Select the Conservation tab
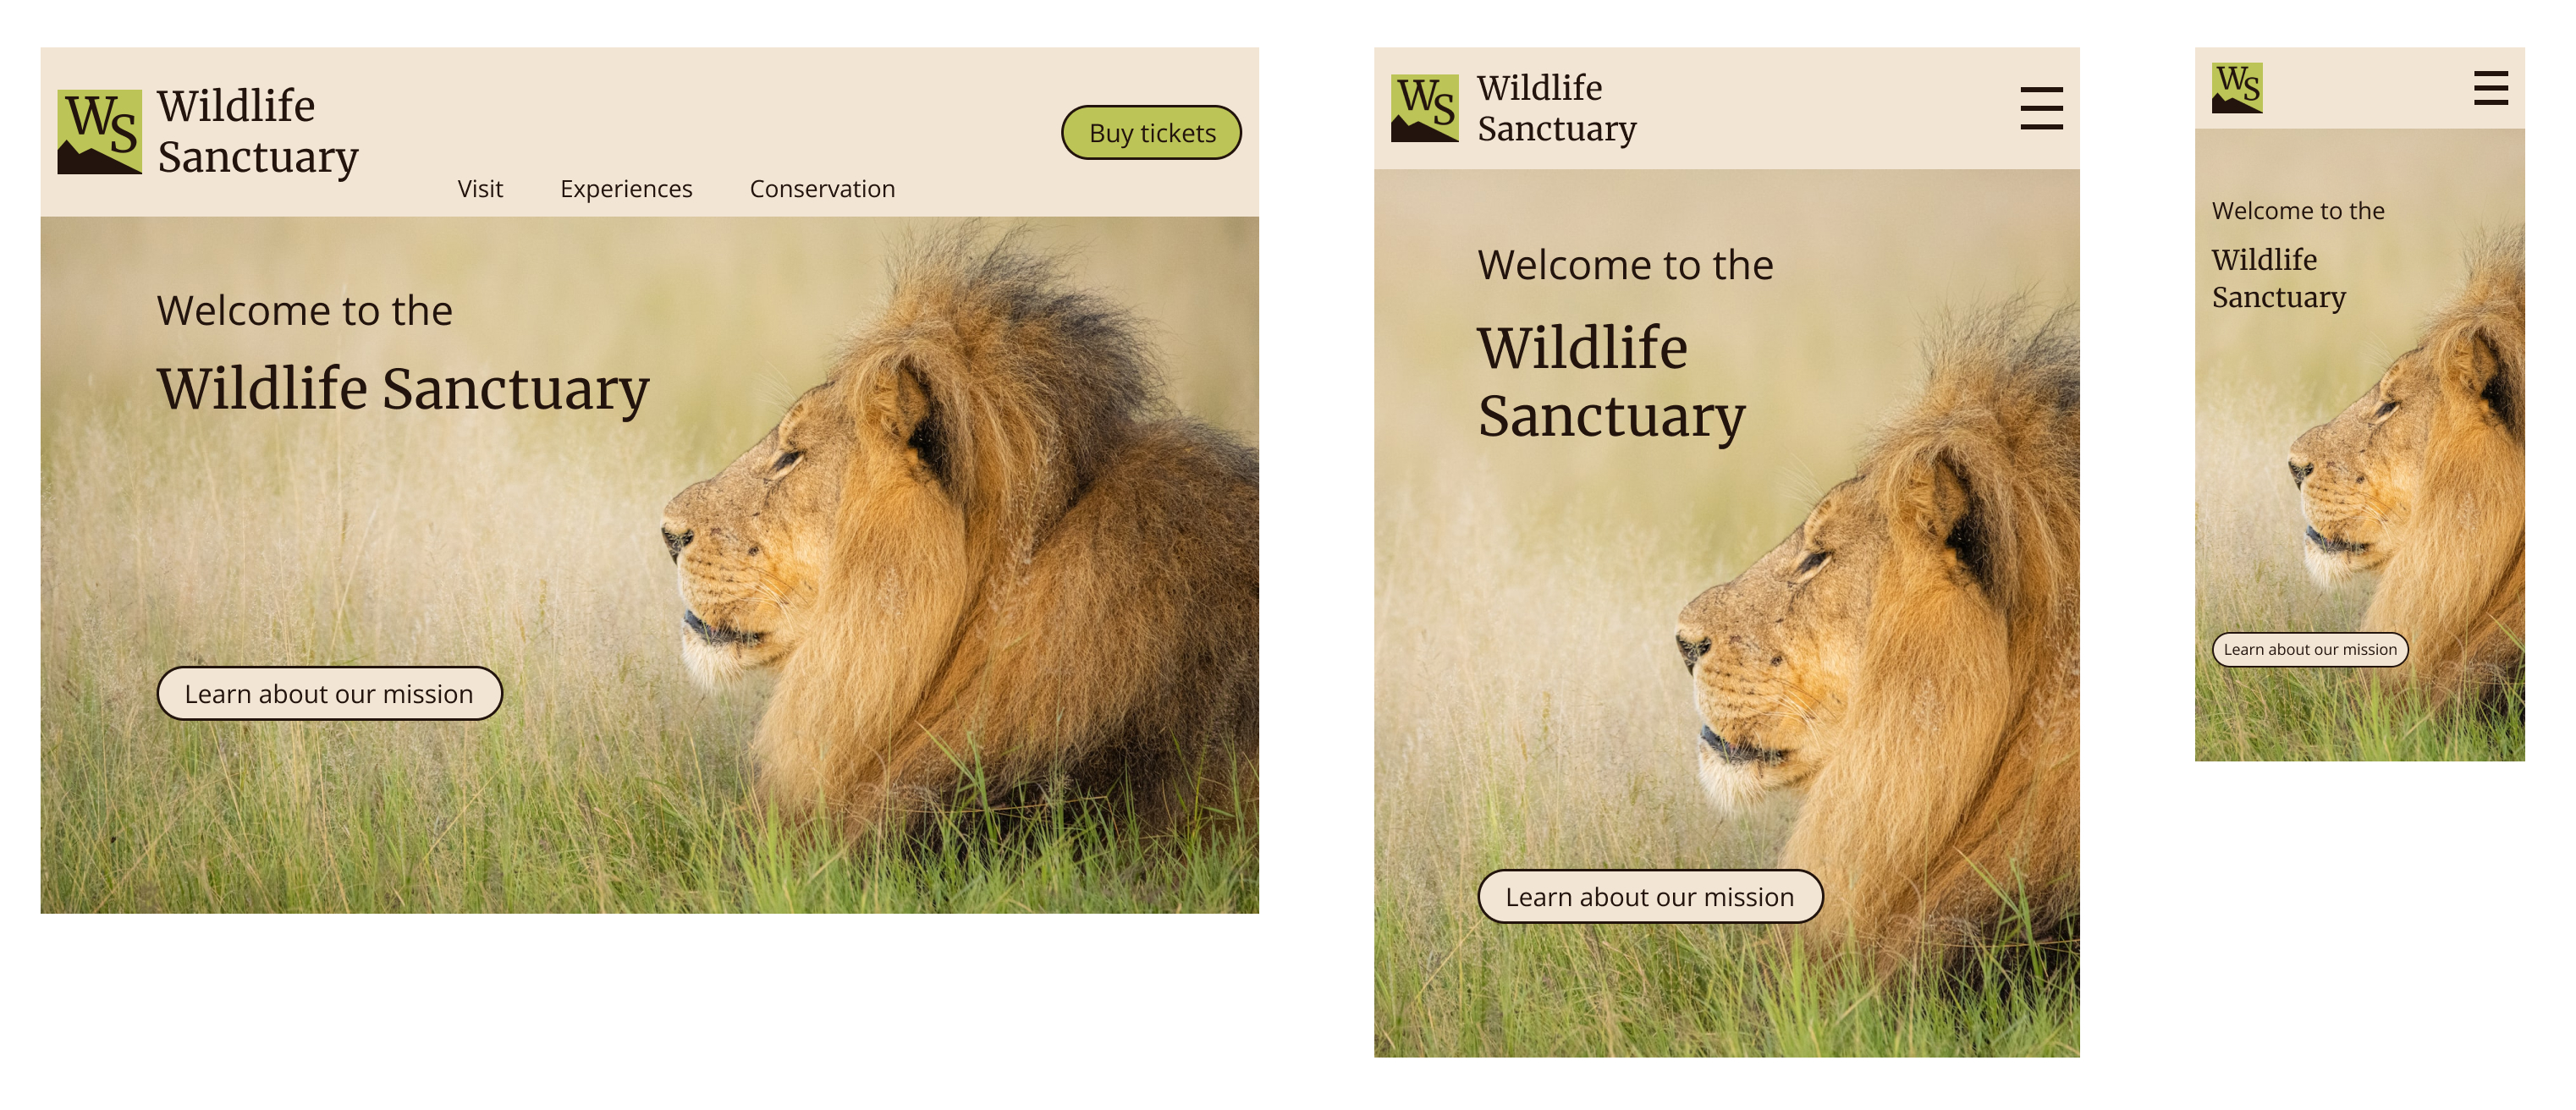 (822, 187)
